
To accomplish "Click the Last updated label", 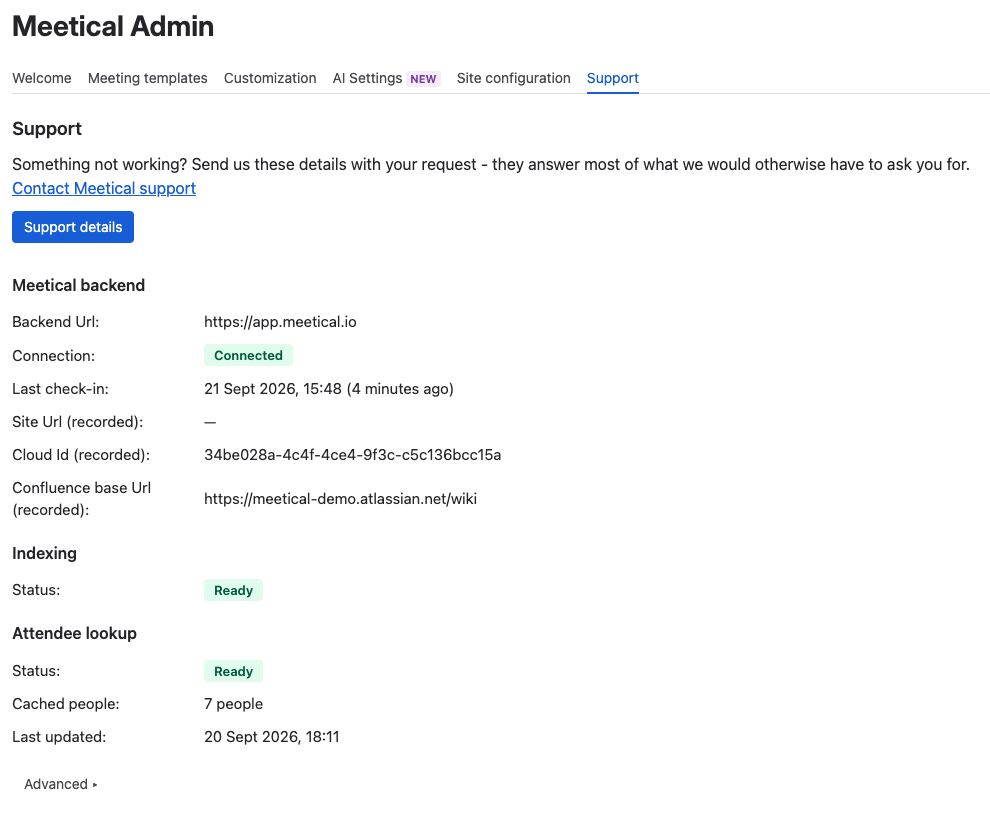I will (x=59, y=737).
